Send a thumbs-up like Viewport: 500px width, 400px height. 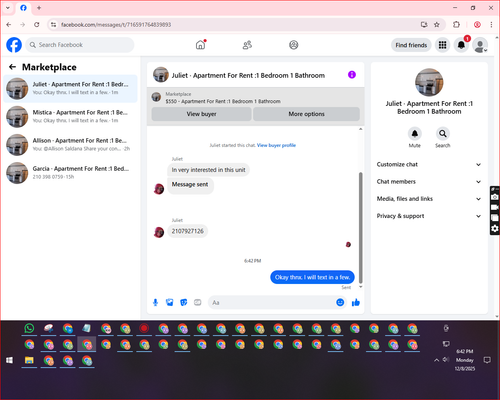[356, 302]
